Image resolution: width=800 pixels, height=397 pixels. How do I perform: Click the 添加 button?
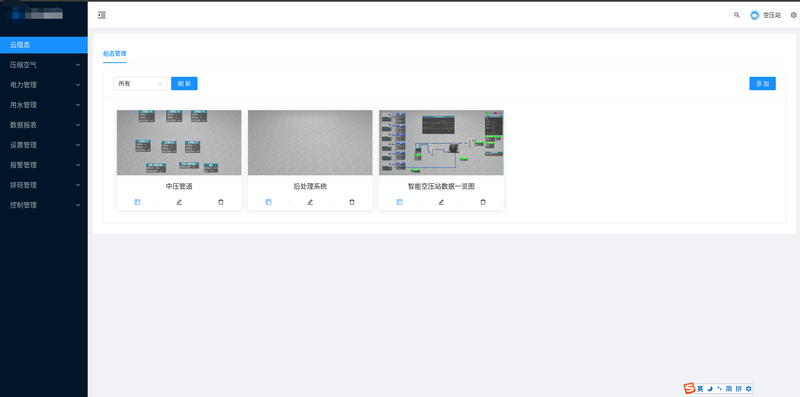click(x=762, y=84)
